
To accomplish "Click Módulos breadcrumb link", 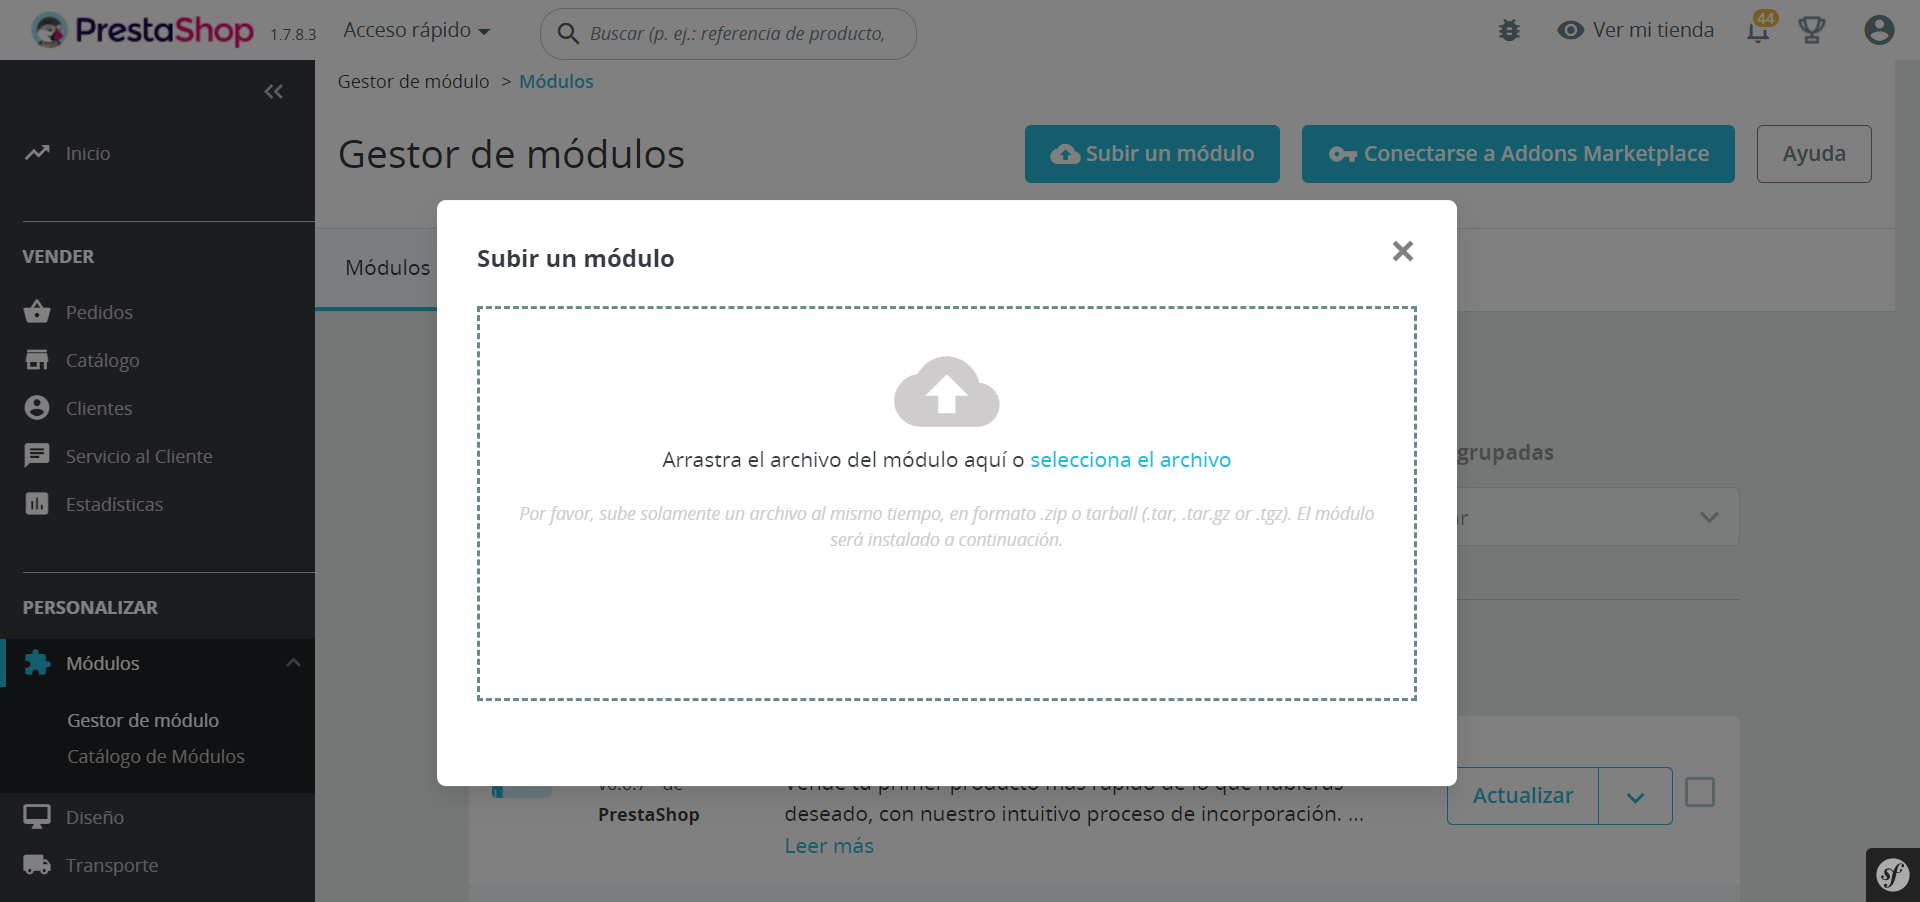I will (x=556, y=81).
